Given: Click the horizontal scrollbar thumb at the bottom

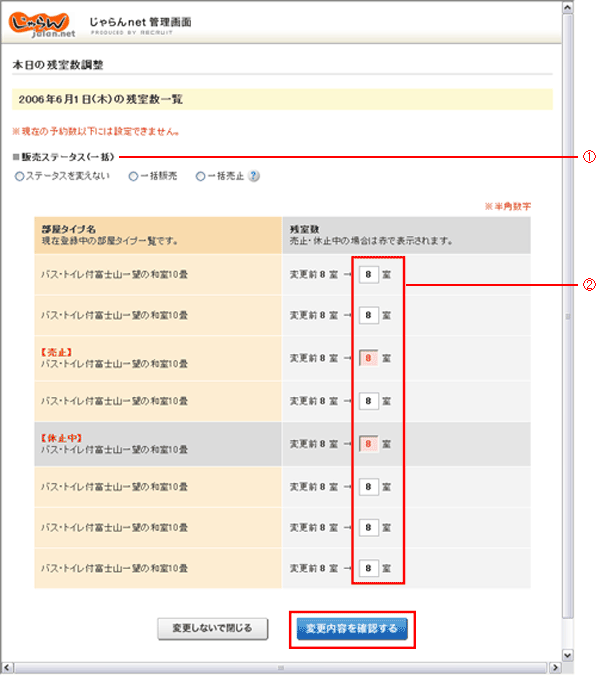Looking at the screenshot, I should [x=280, y=667].
